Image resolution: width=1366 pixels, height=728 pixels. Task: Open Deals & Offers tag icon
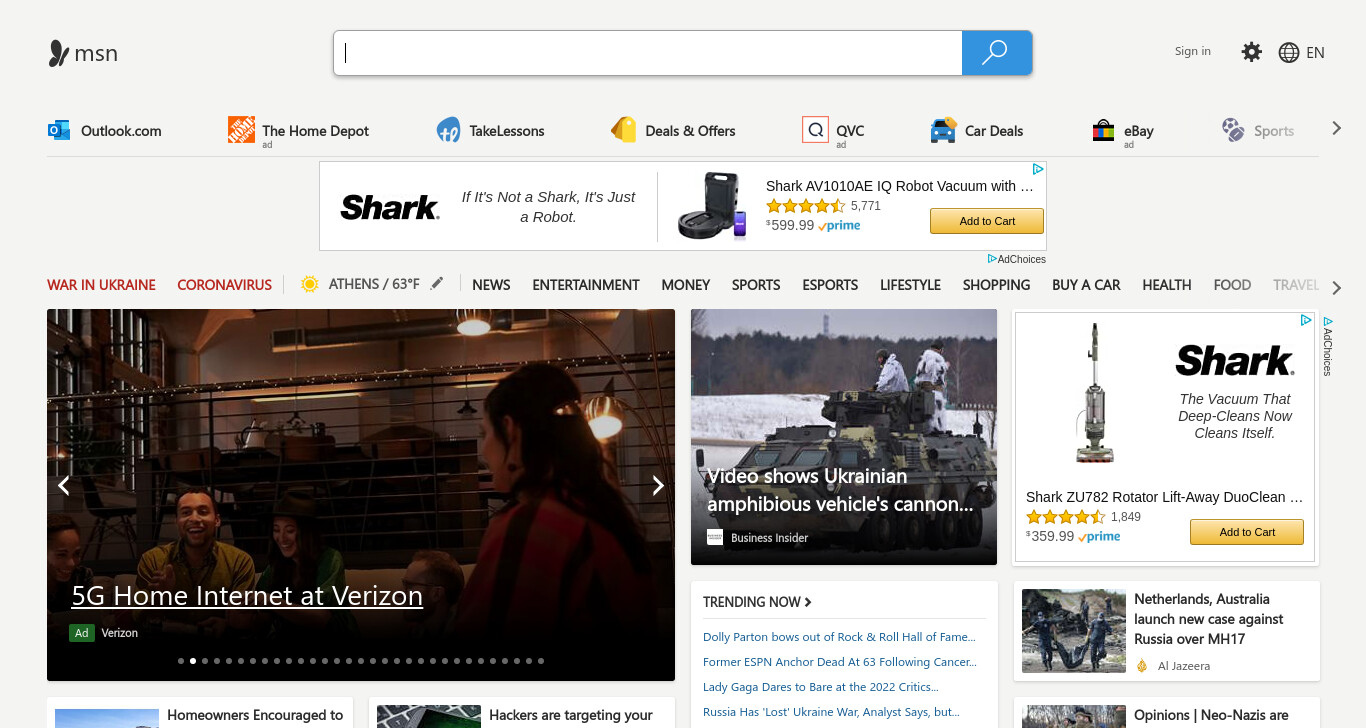[623, 130]
